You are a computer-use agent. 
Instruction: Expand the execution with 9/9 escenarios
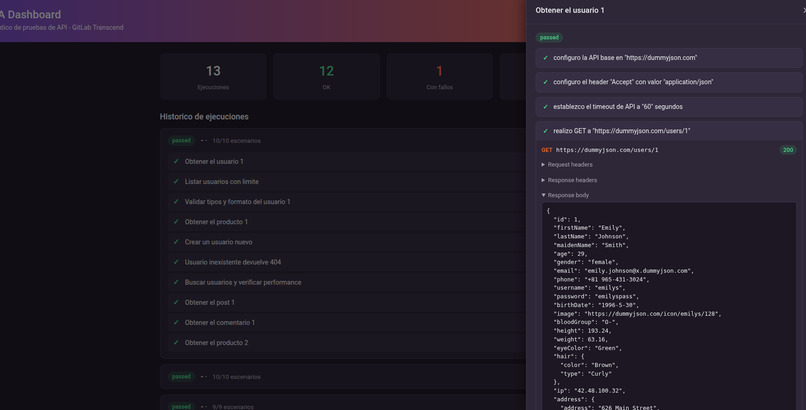343,404
